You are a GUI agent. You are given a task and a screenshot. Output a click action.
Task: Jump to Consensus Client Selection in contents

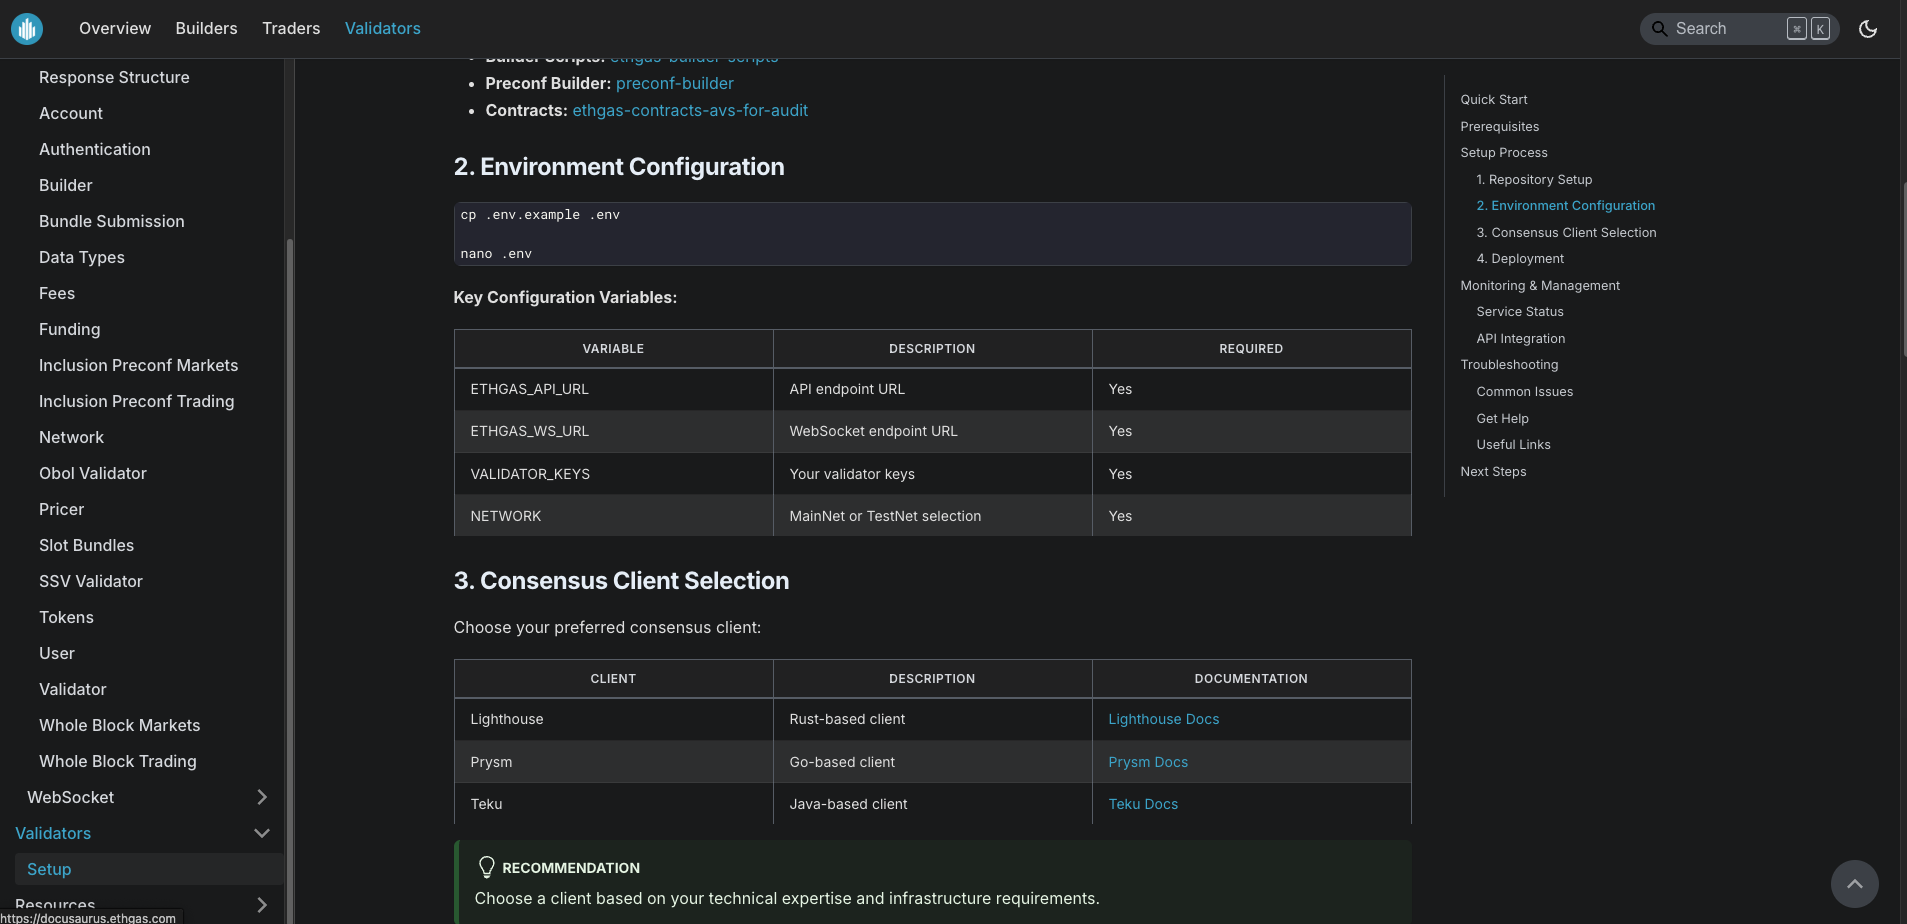pos(1566,232)
